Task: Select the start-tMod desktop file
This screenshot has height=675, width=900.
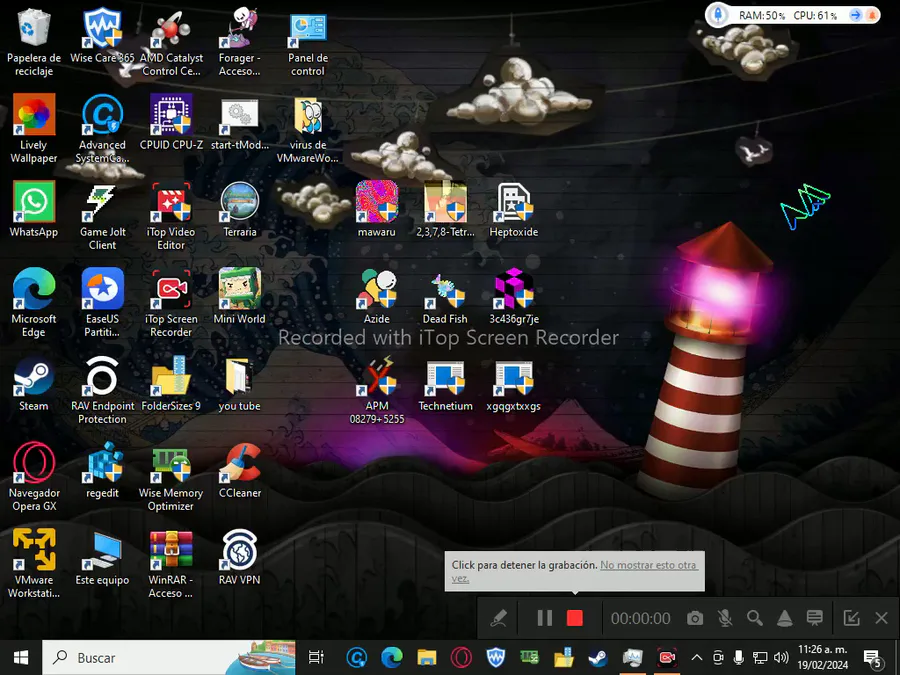Action: 239,122
